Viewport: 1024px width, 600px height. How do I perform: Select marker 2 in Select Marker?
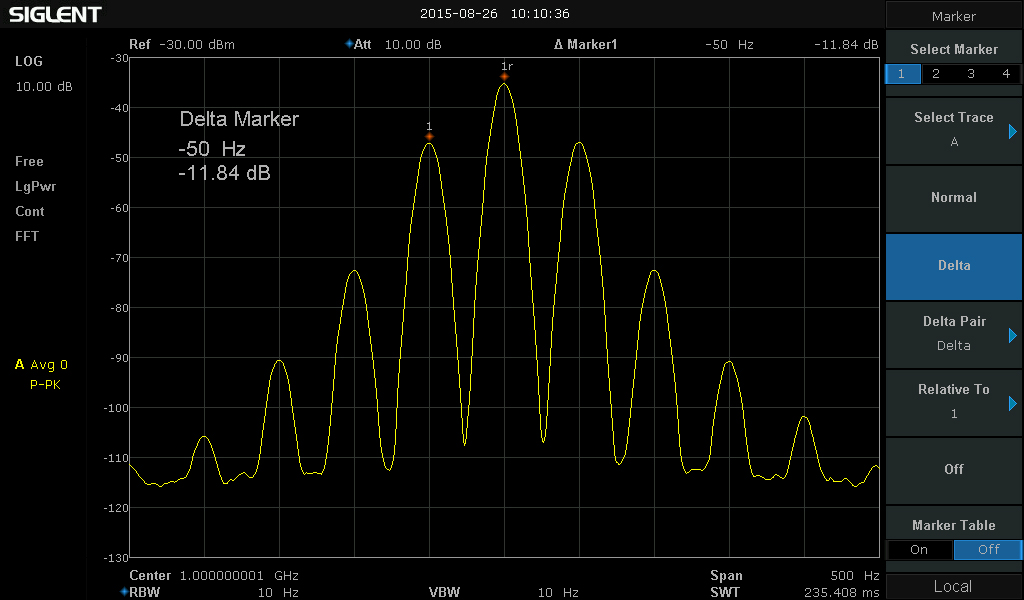click(936, 74)
